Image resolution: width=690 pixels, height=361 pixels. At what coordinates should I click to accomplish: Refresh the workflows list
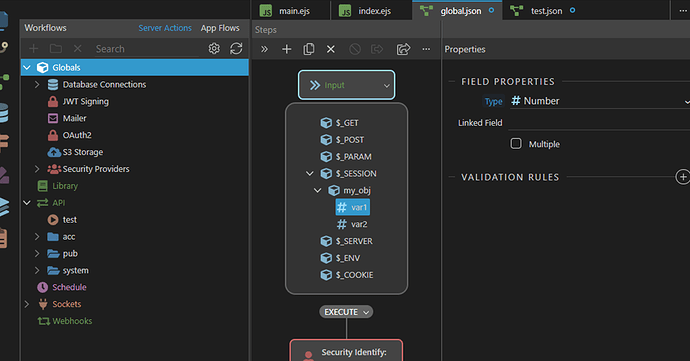tap(236, 48)
